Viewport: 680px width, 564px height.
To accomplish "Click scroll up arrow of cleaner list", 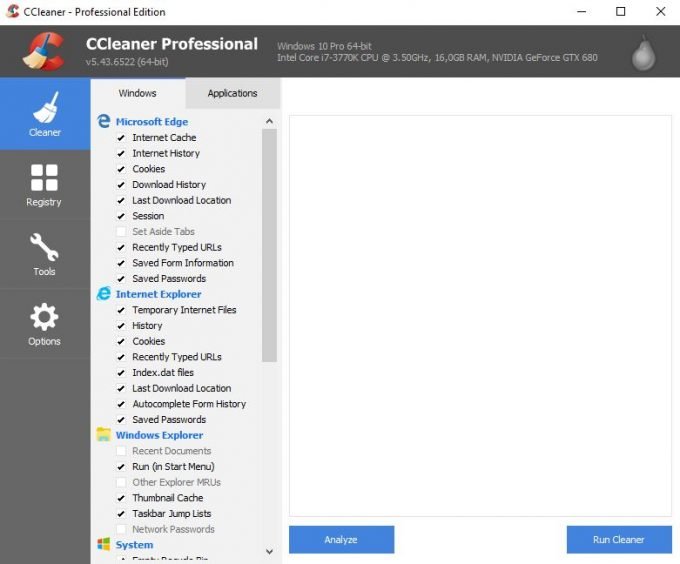I will coord(269,121).
